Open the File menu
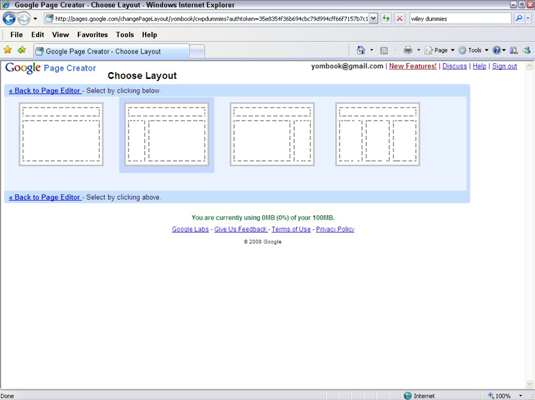Image resolution: width=535 pixels, height=400 pixels. click(x=16, y=34)
